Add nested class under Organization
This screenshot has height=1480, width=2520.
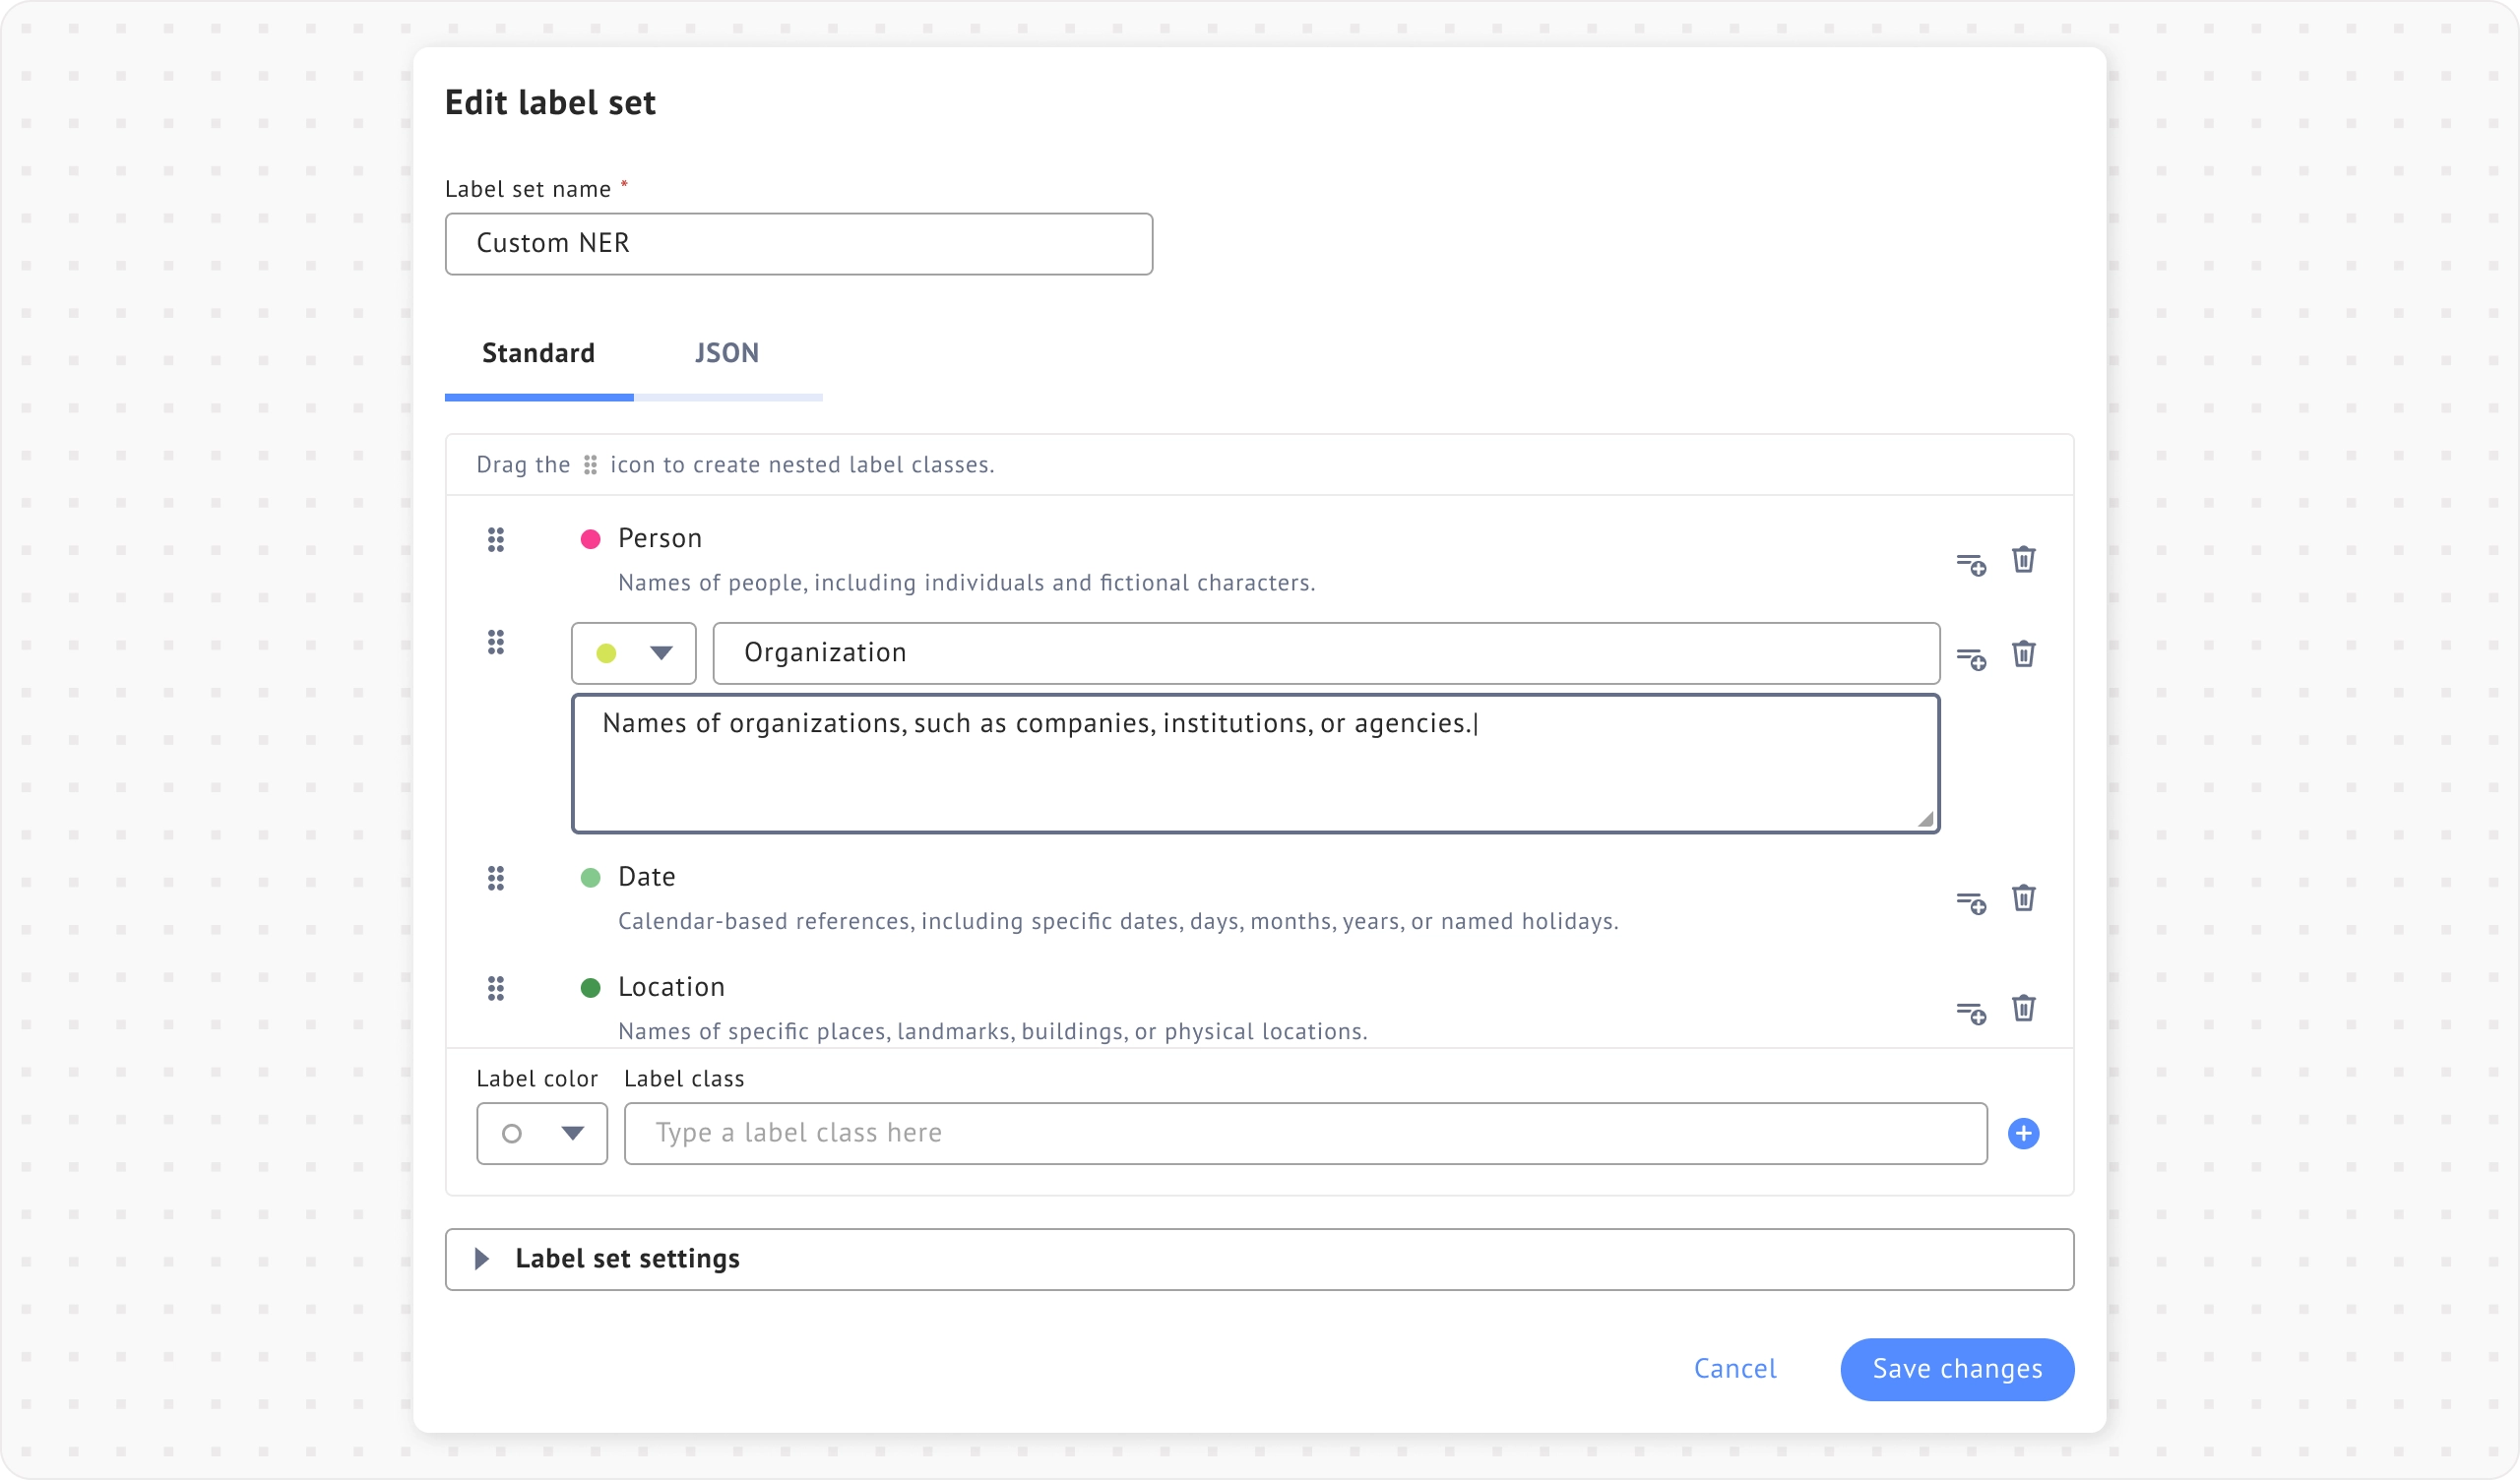coord(1970,659)
